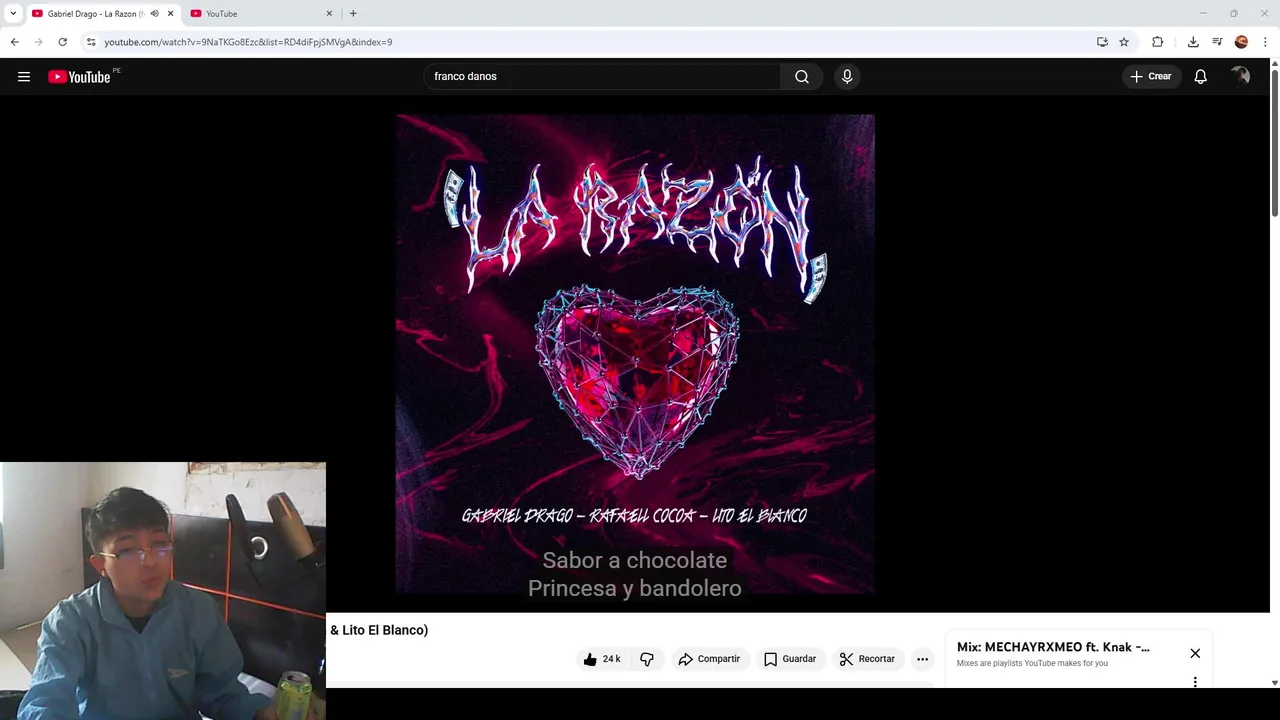
Task: Click the search magnifier button
Action: tap(802, 76)
